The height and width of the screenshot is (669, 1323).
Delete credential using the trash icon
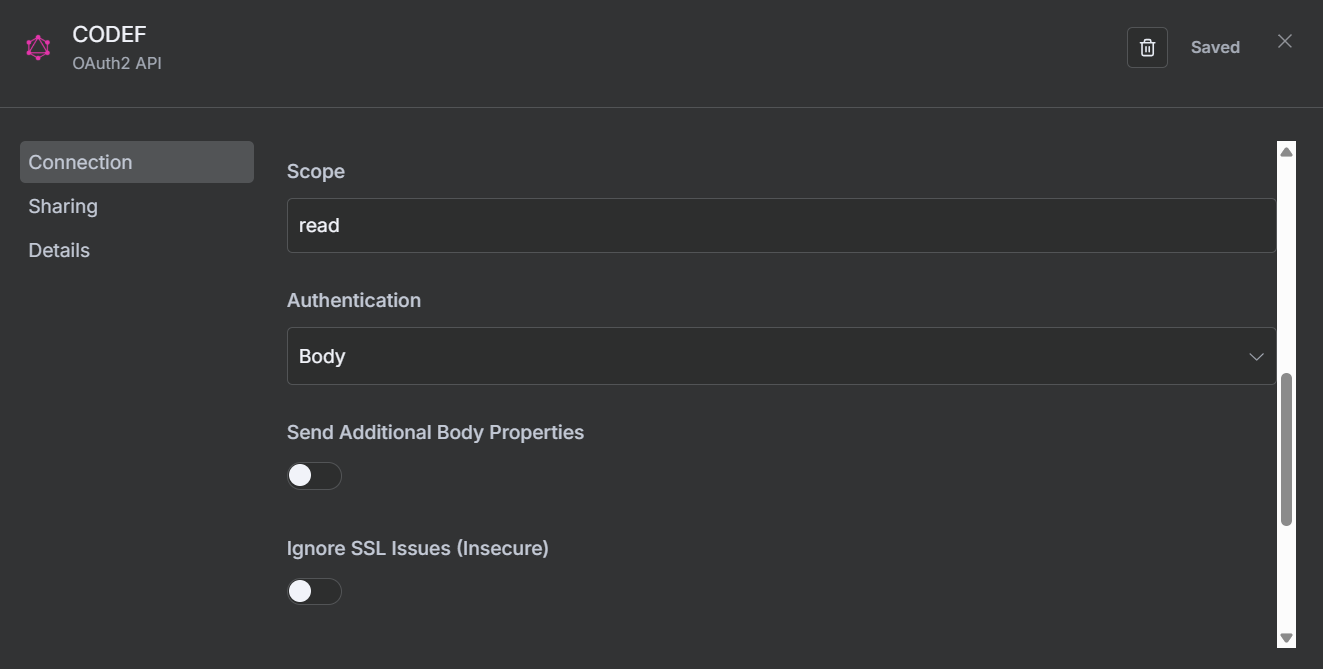click(1147, 47)
